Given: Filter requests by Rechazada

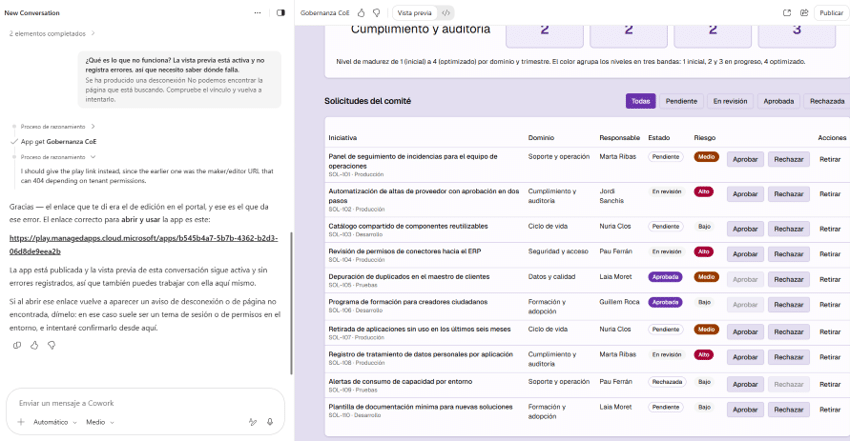Looking at the screenshot, I should click(x=827, y=101).
